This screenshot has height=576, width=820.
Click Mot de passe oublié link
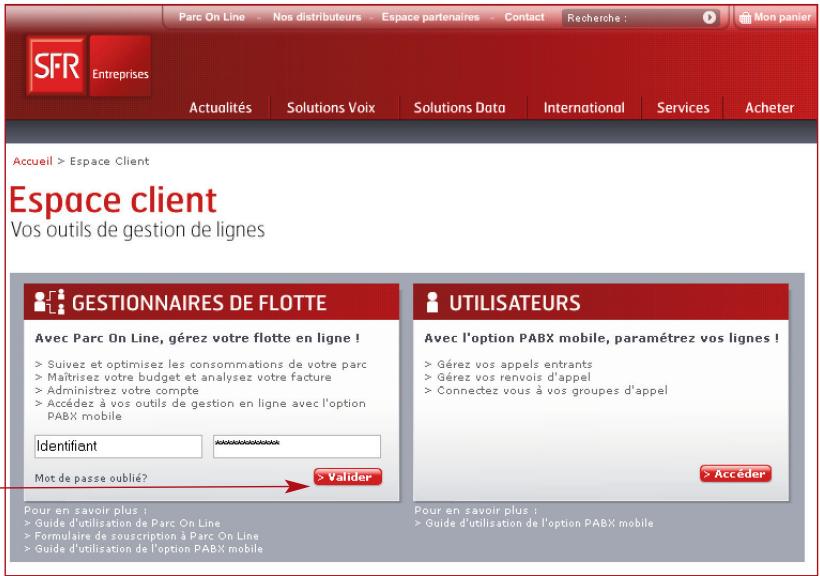point(91,478)
